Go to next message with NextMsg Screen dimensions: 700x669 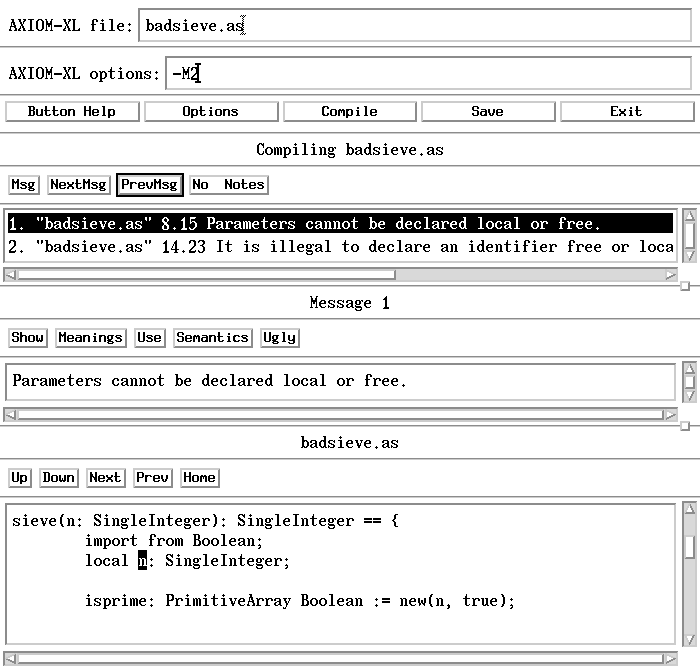[79, 184]
